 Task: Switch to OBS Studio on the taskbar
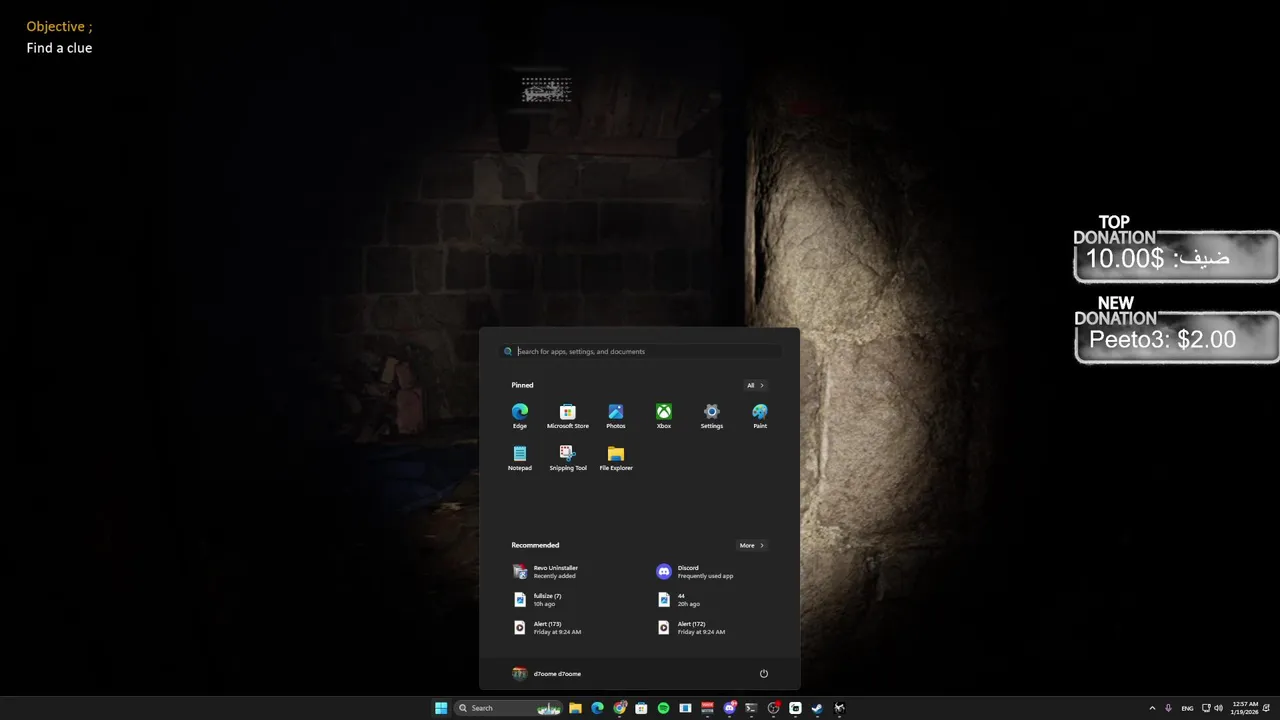(x=773, y=708)
